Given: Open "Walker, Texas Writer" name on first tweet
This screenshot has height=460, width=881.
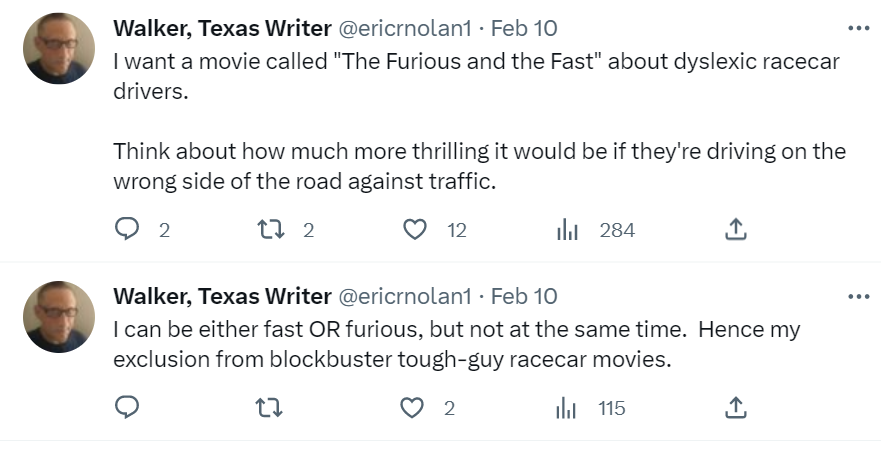Looking at the screenshot, I should (222, 28).
